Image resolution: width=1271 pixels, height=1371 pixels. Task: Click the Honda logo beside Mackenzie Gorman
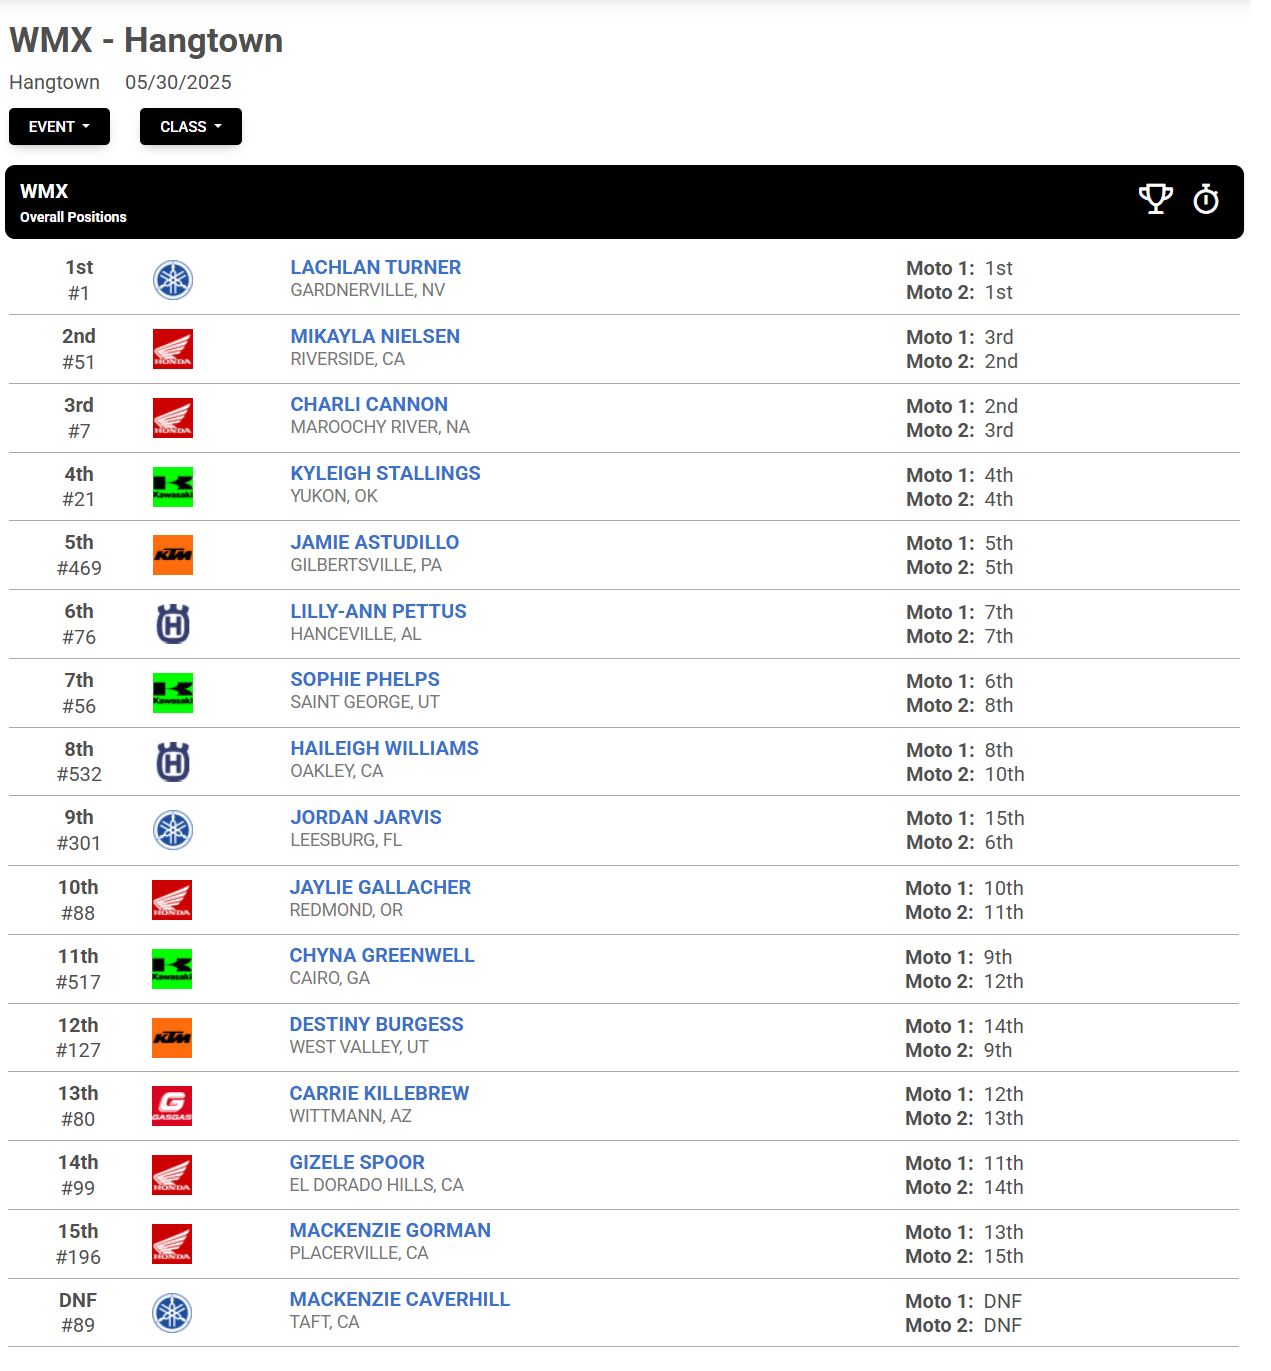click(172, 1245)
